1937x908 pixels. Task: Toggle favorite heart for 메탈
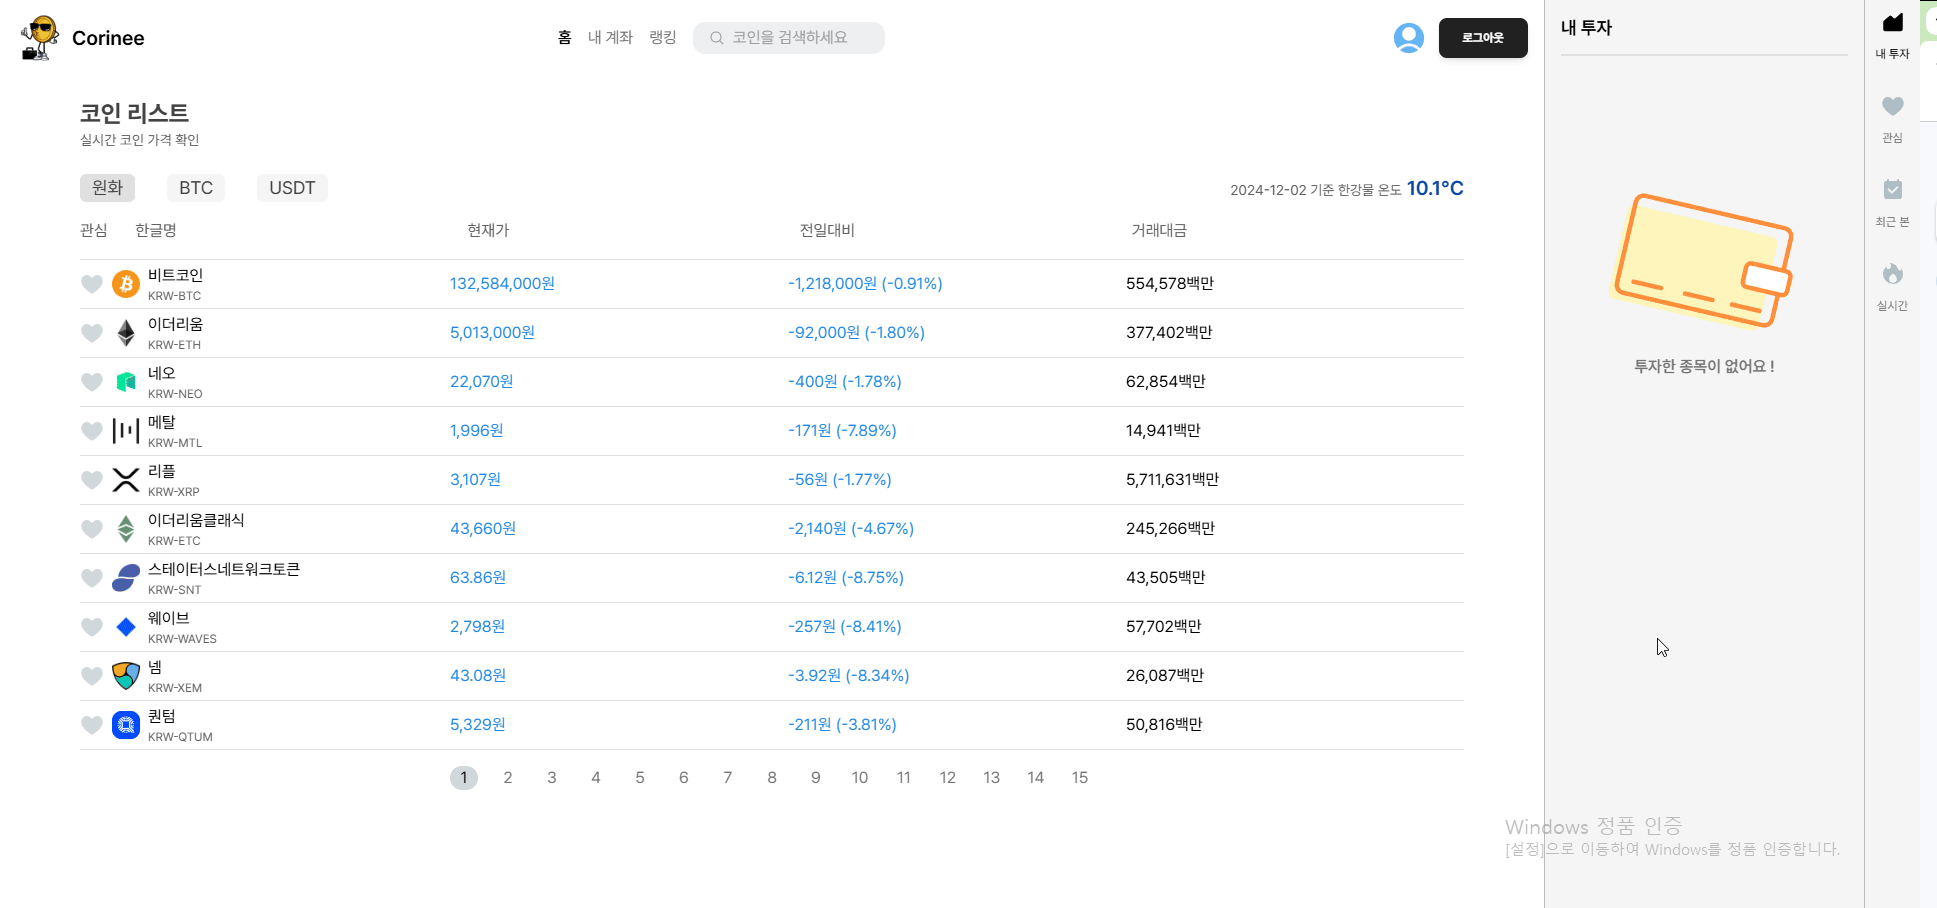[92, 431]
